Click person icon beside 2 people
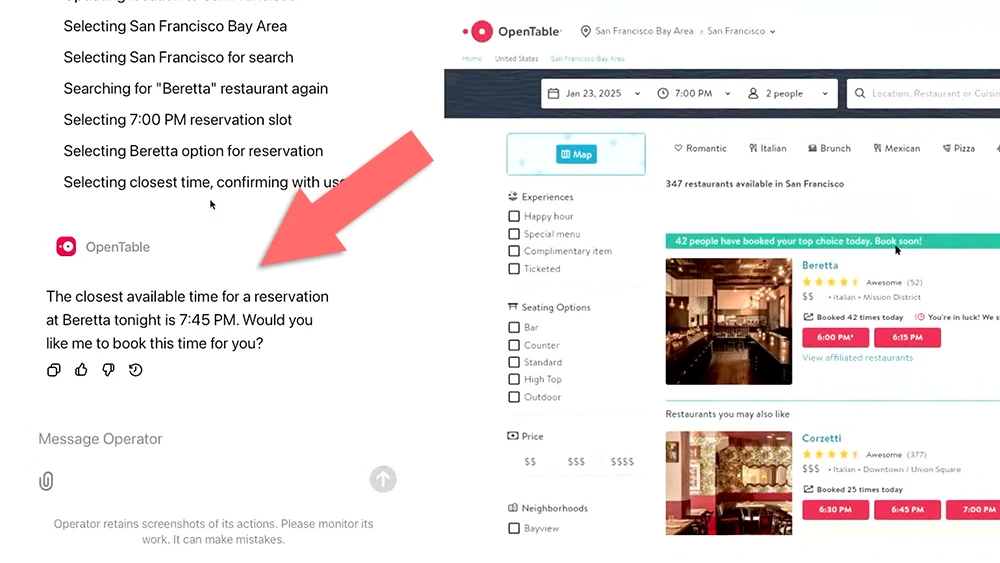Image resolution: width=1000 pixels, height=563 pixels. pyautogui.click(x=753, y=94)
